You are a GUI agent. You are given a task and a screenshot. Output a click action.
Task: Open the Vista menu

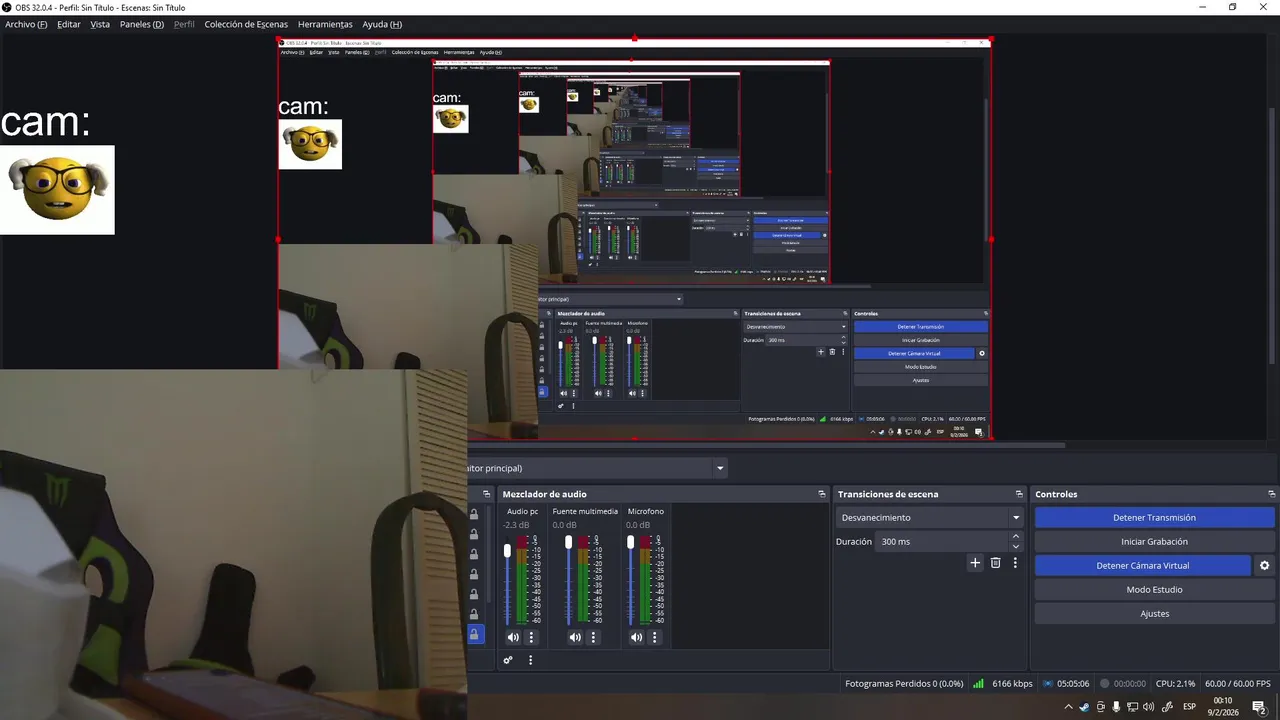[x=100, y=24]
